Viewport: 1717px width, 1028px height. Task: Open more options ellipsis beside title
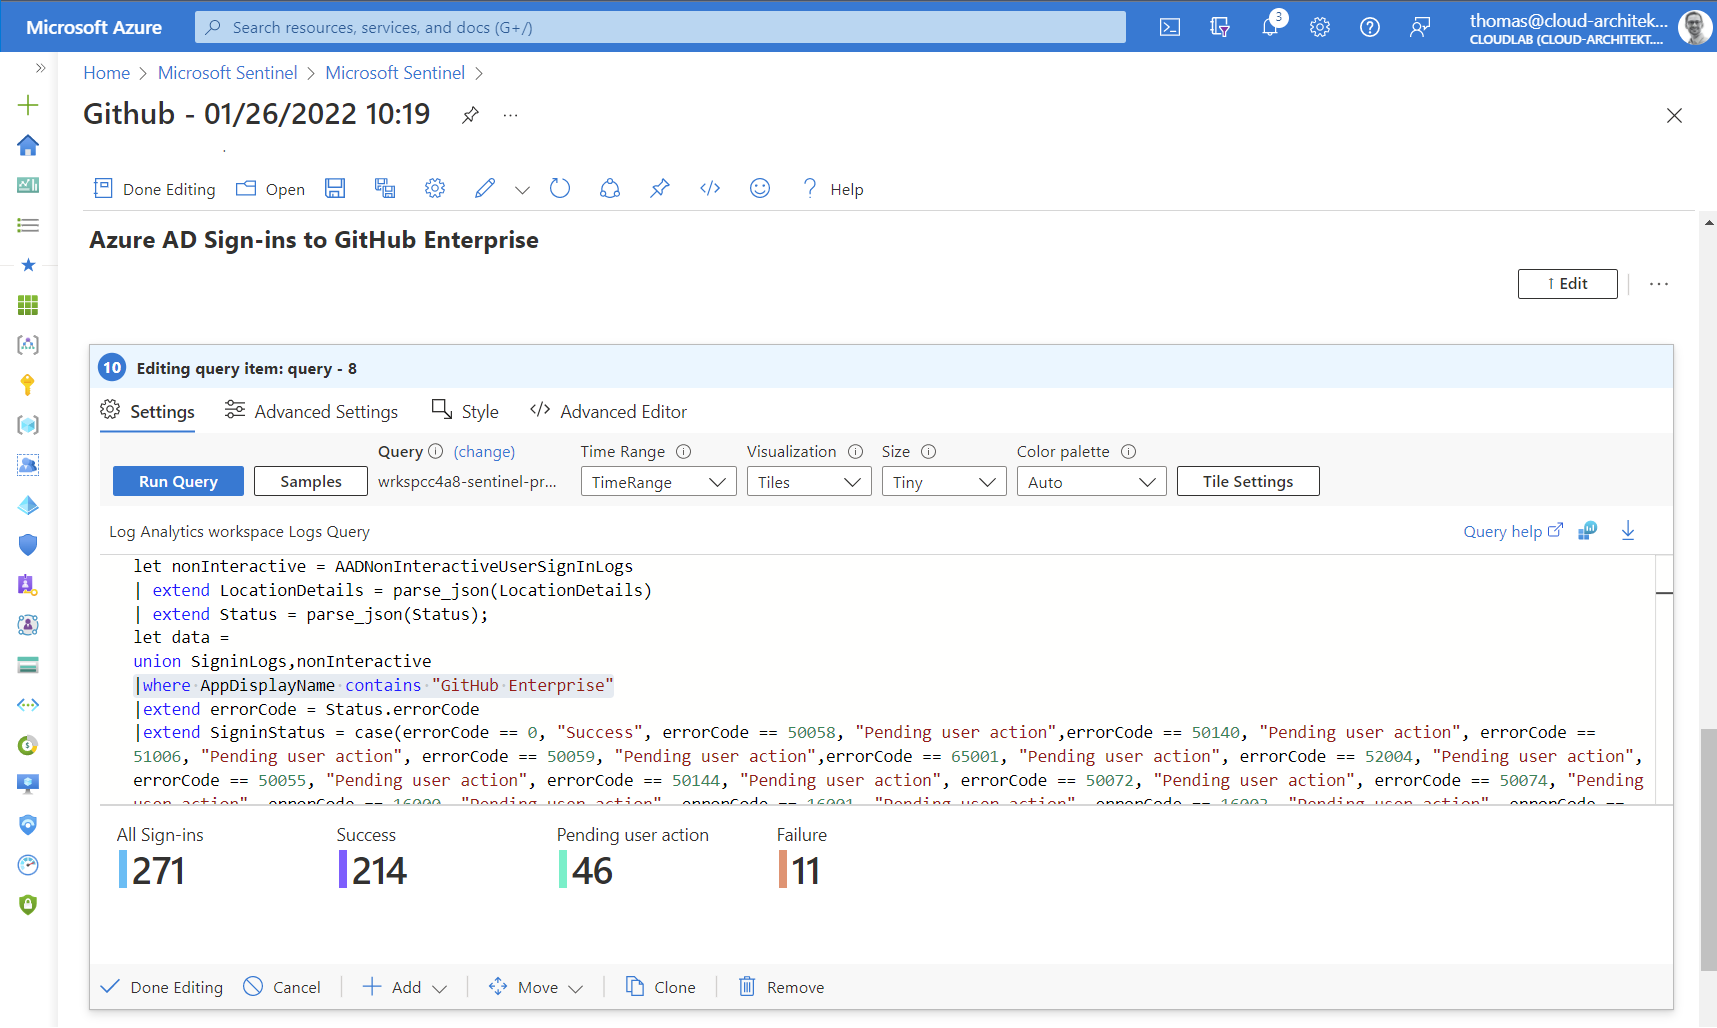510,115
